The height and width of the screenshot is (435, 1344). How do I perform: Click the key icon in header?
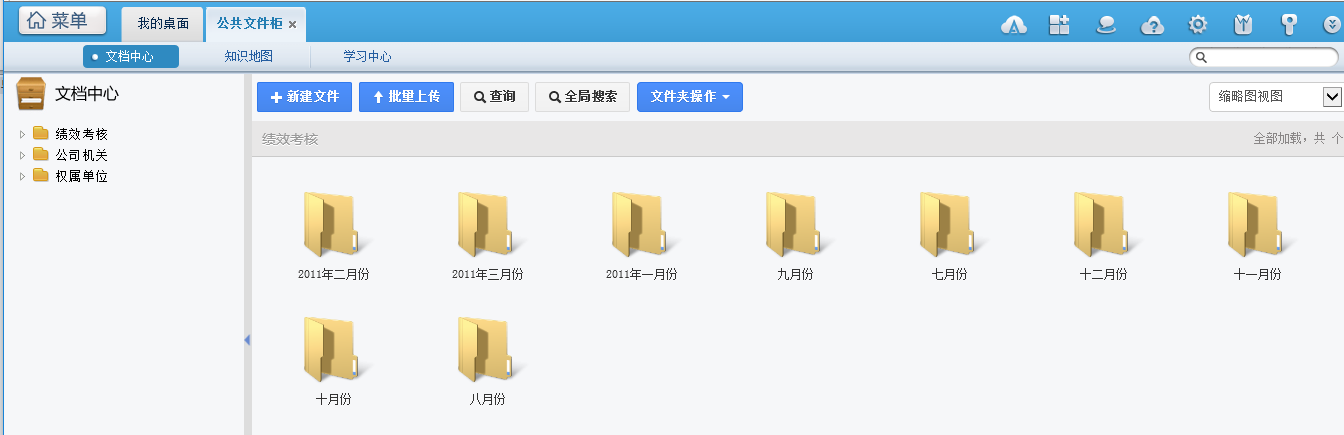(x=1289, y=25)
